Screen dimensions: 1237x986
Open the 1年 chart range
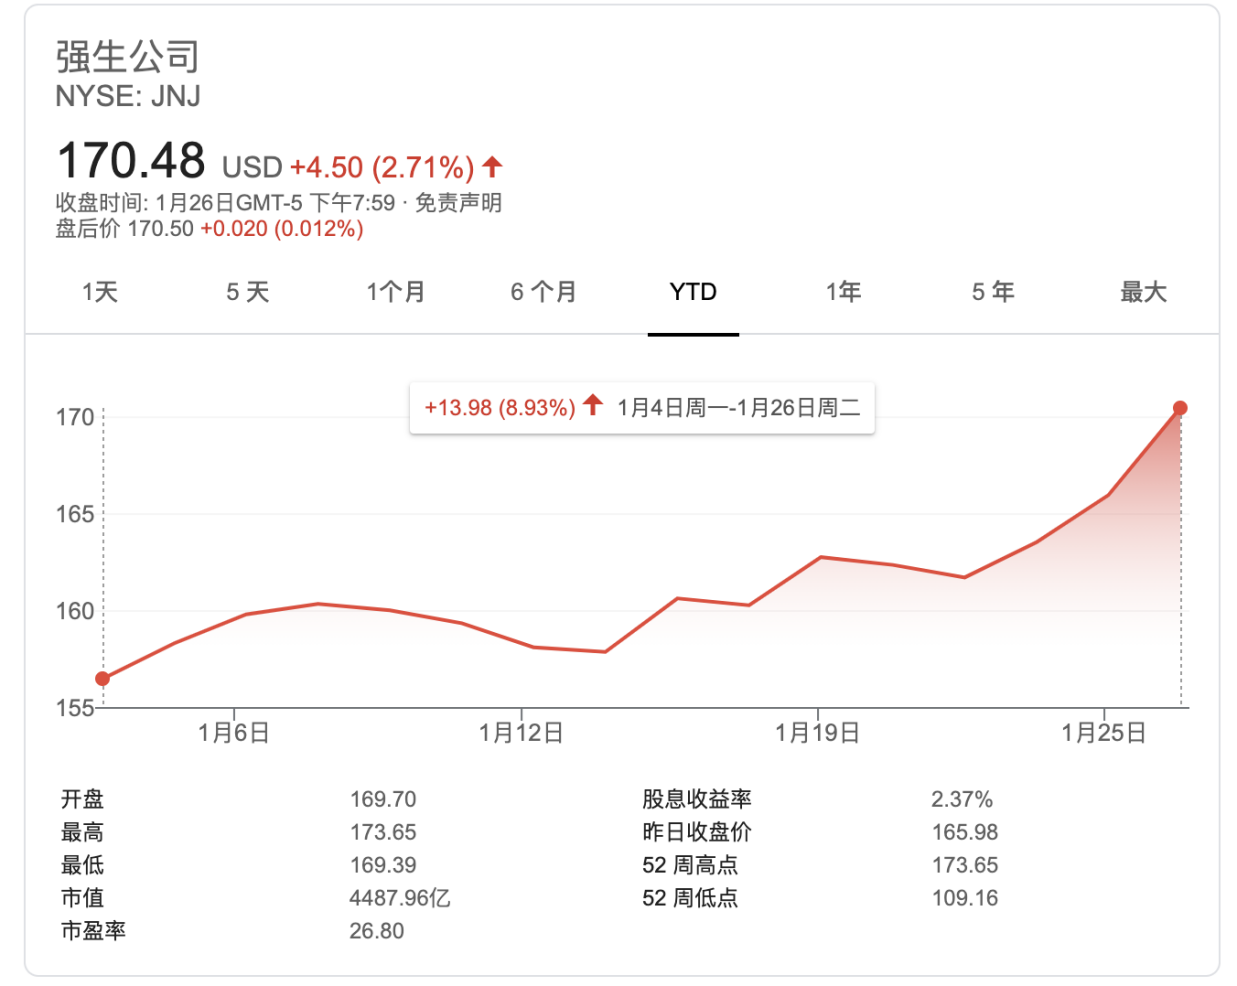[x=843, y=292]
